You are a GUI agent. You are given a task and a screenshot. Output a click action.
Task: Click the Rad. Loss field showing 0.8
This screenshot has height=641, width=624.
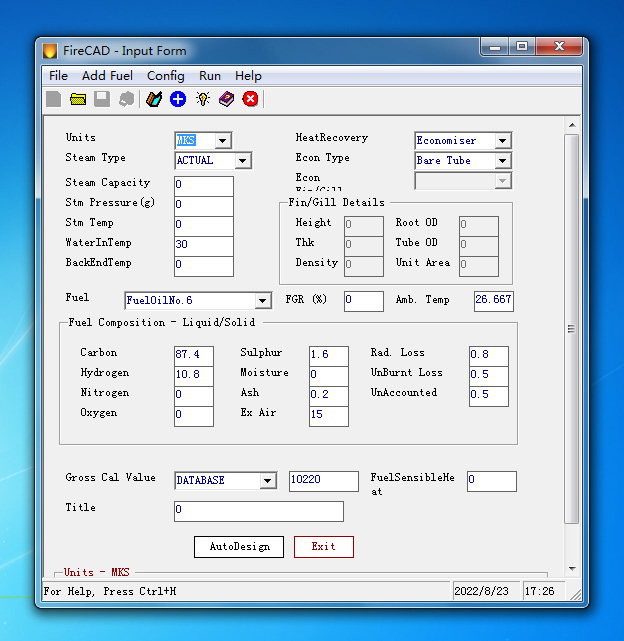[x=489, y=356]
